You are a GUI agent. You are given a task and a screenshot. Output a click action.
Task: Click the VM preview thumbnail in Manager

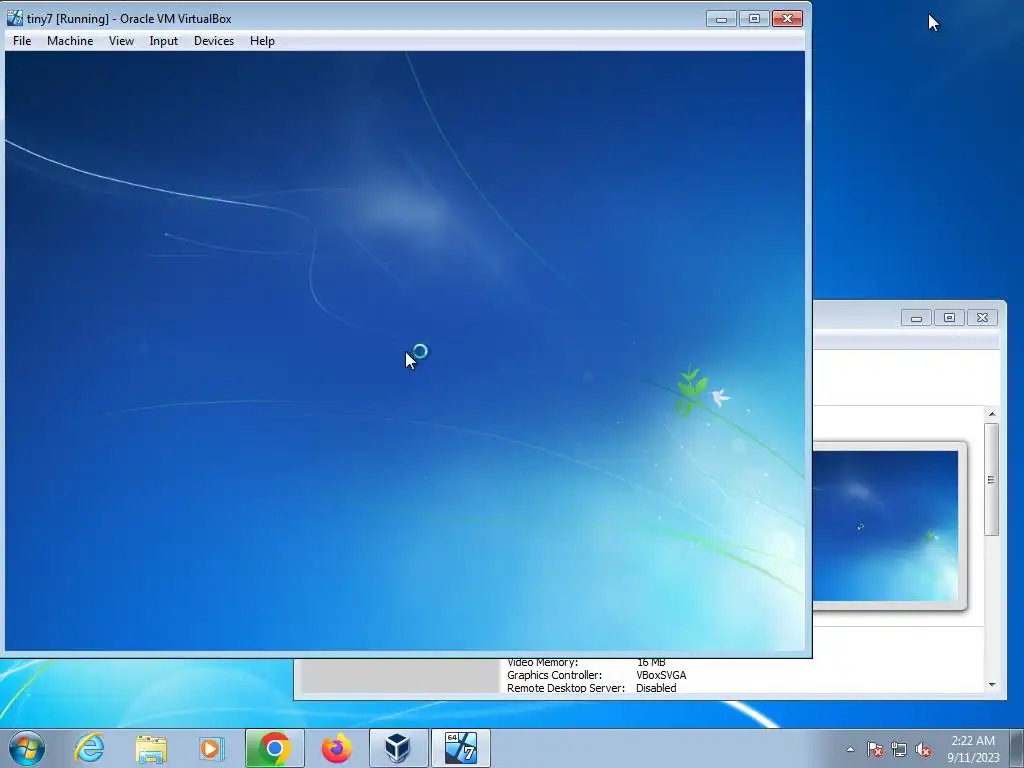tap(886, 526)
